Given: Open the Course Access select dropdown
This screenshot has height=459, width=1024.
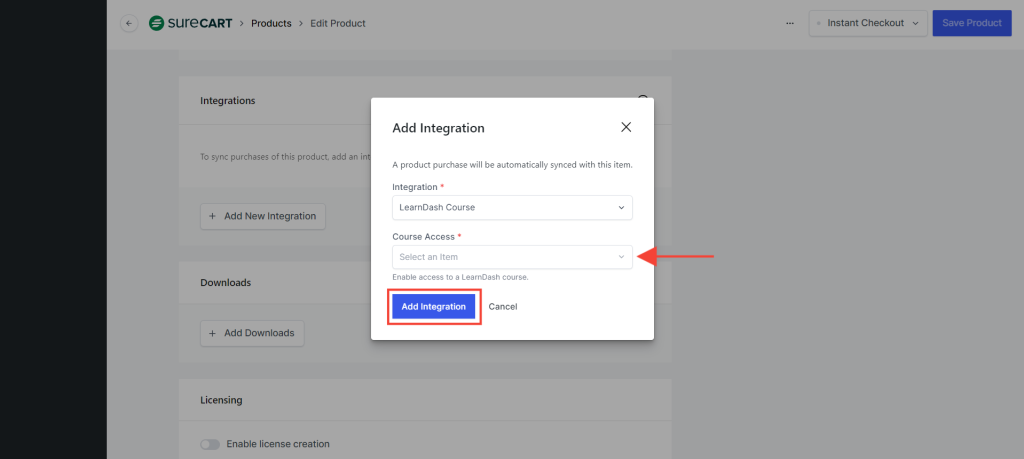Looking at the screenshot, I should click(x=512, y=257).
